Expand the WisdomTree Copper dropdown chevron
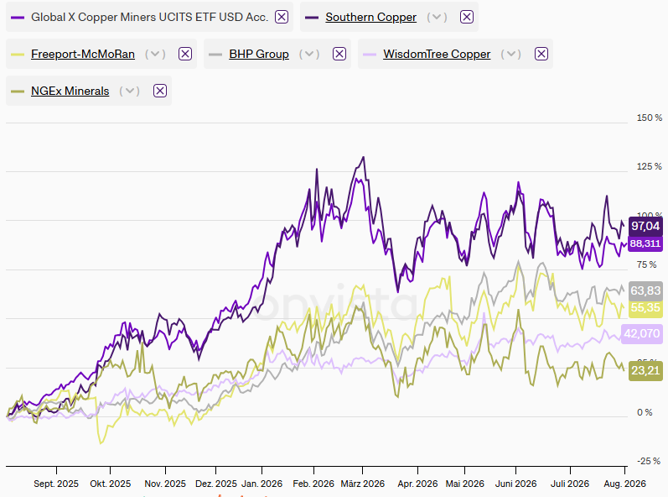This screenshot has height=497, width=668. click(x=511, y=54)
